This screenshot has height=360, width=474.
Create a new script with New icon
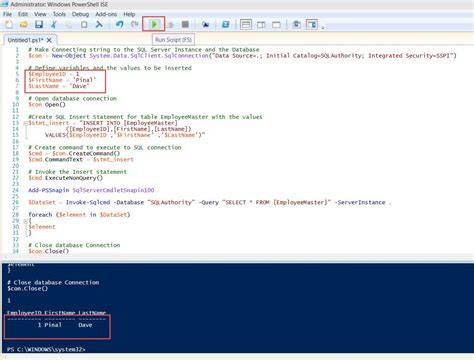pos(9,24)
